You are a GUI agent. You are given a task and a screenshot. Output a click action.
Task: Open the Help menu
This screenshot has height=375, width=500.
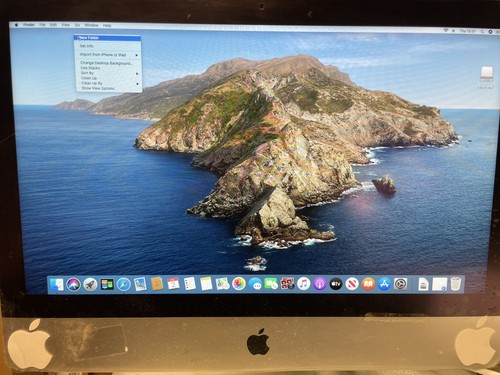click(x=107, y=25)
